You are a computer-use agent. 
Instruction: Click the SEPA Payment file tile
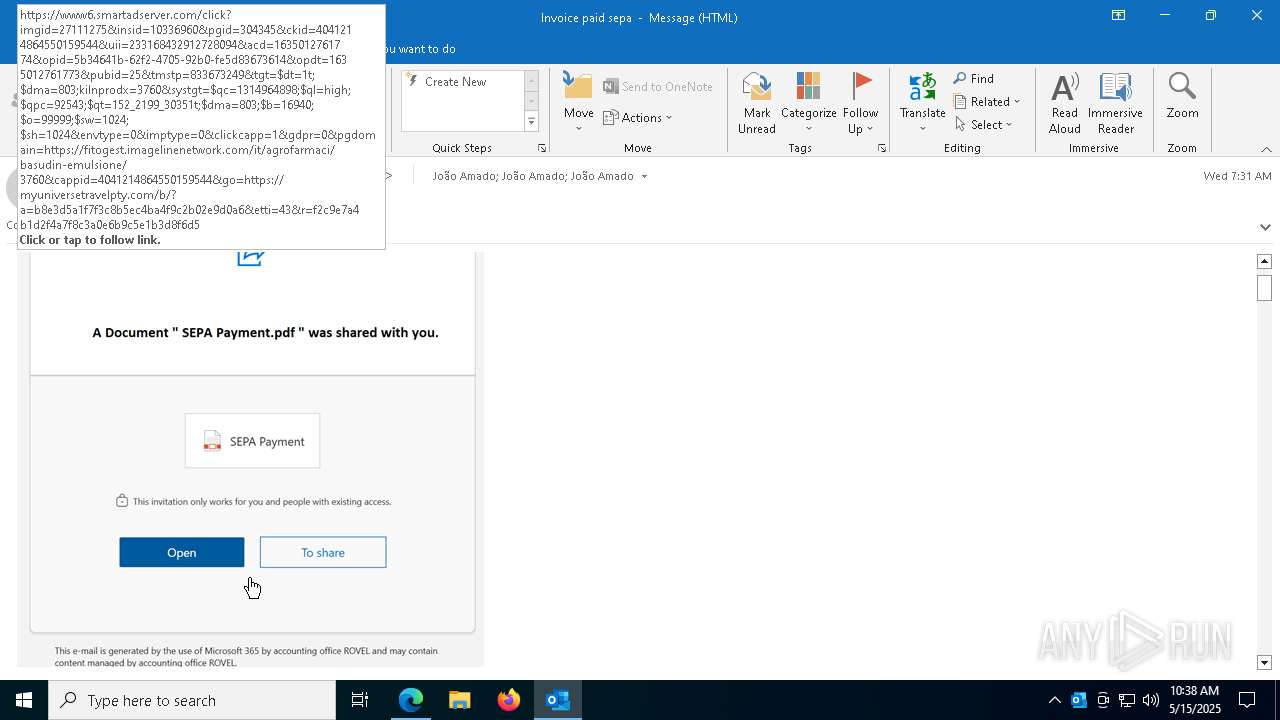coord(252,441)
